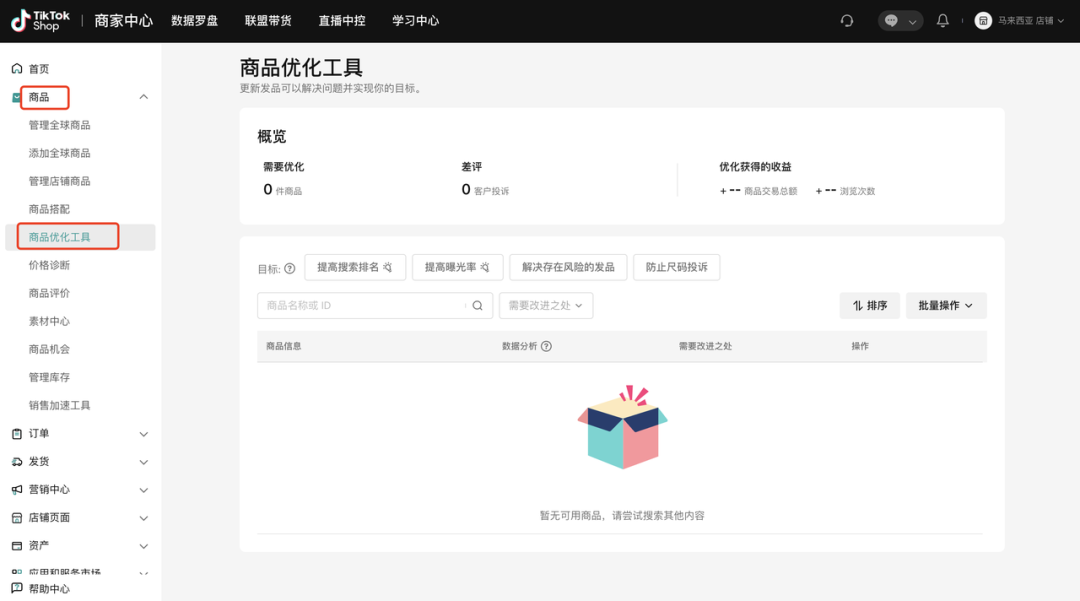Open the 学习中心 menu item
The image size is (1080, 601).
[416, 20]
